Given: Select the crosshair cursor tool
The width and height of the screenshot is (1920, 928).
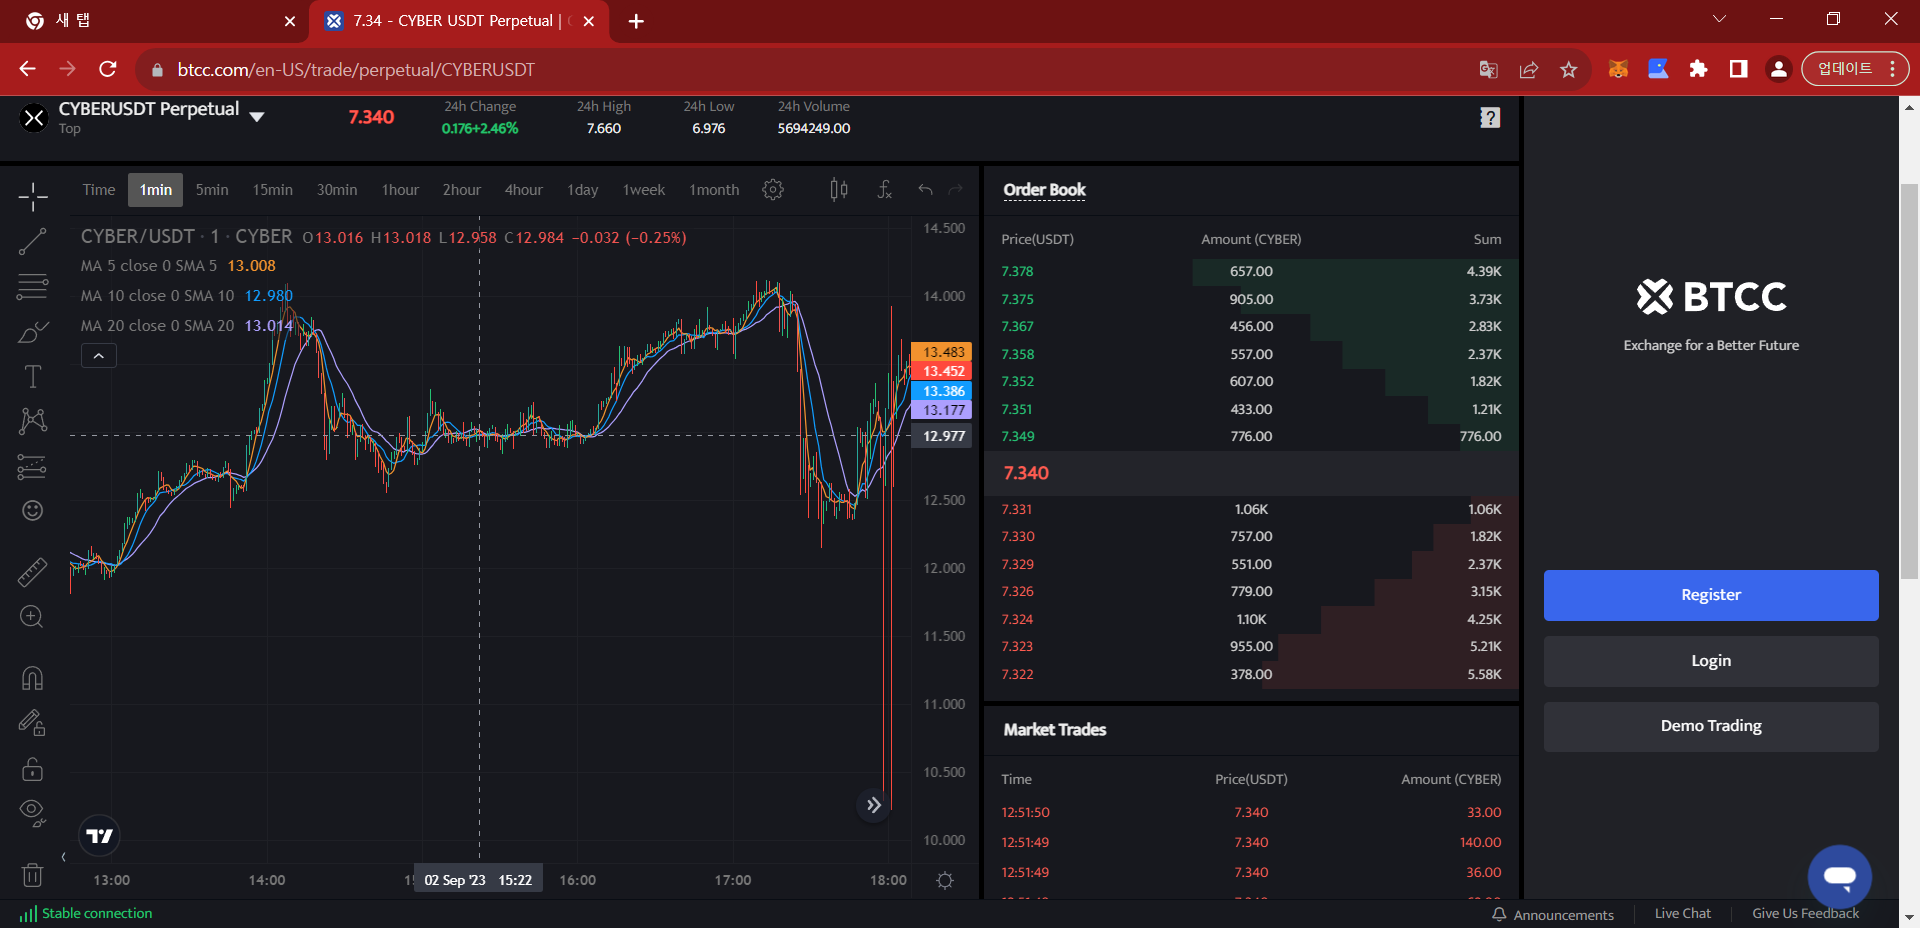Looking at the screenshot, I should click(x=33, y=197).
